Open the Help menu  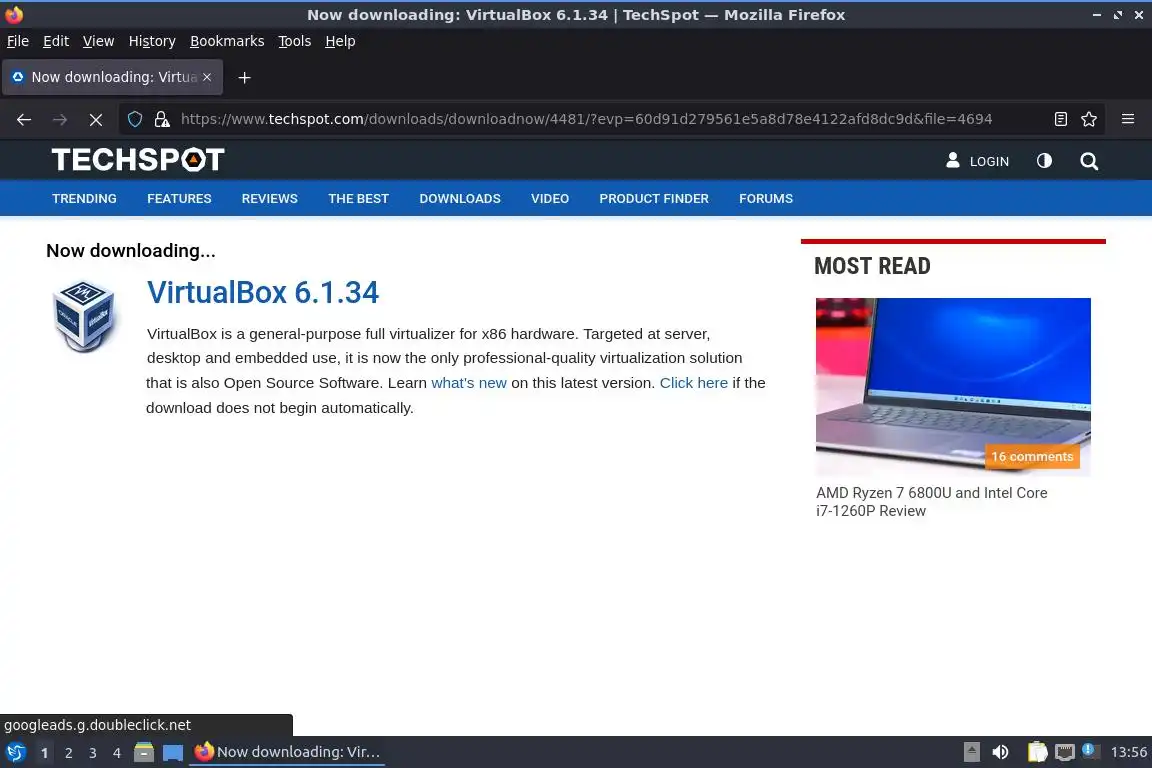click(340, 41)
